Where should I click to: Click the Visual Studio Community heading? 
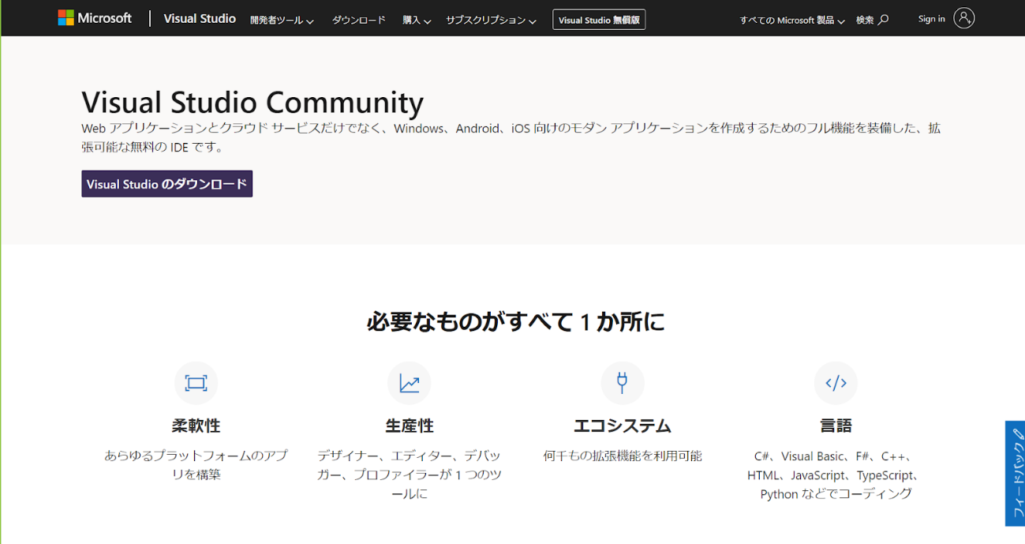point(252,102)
